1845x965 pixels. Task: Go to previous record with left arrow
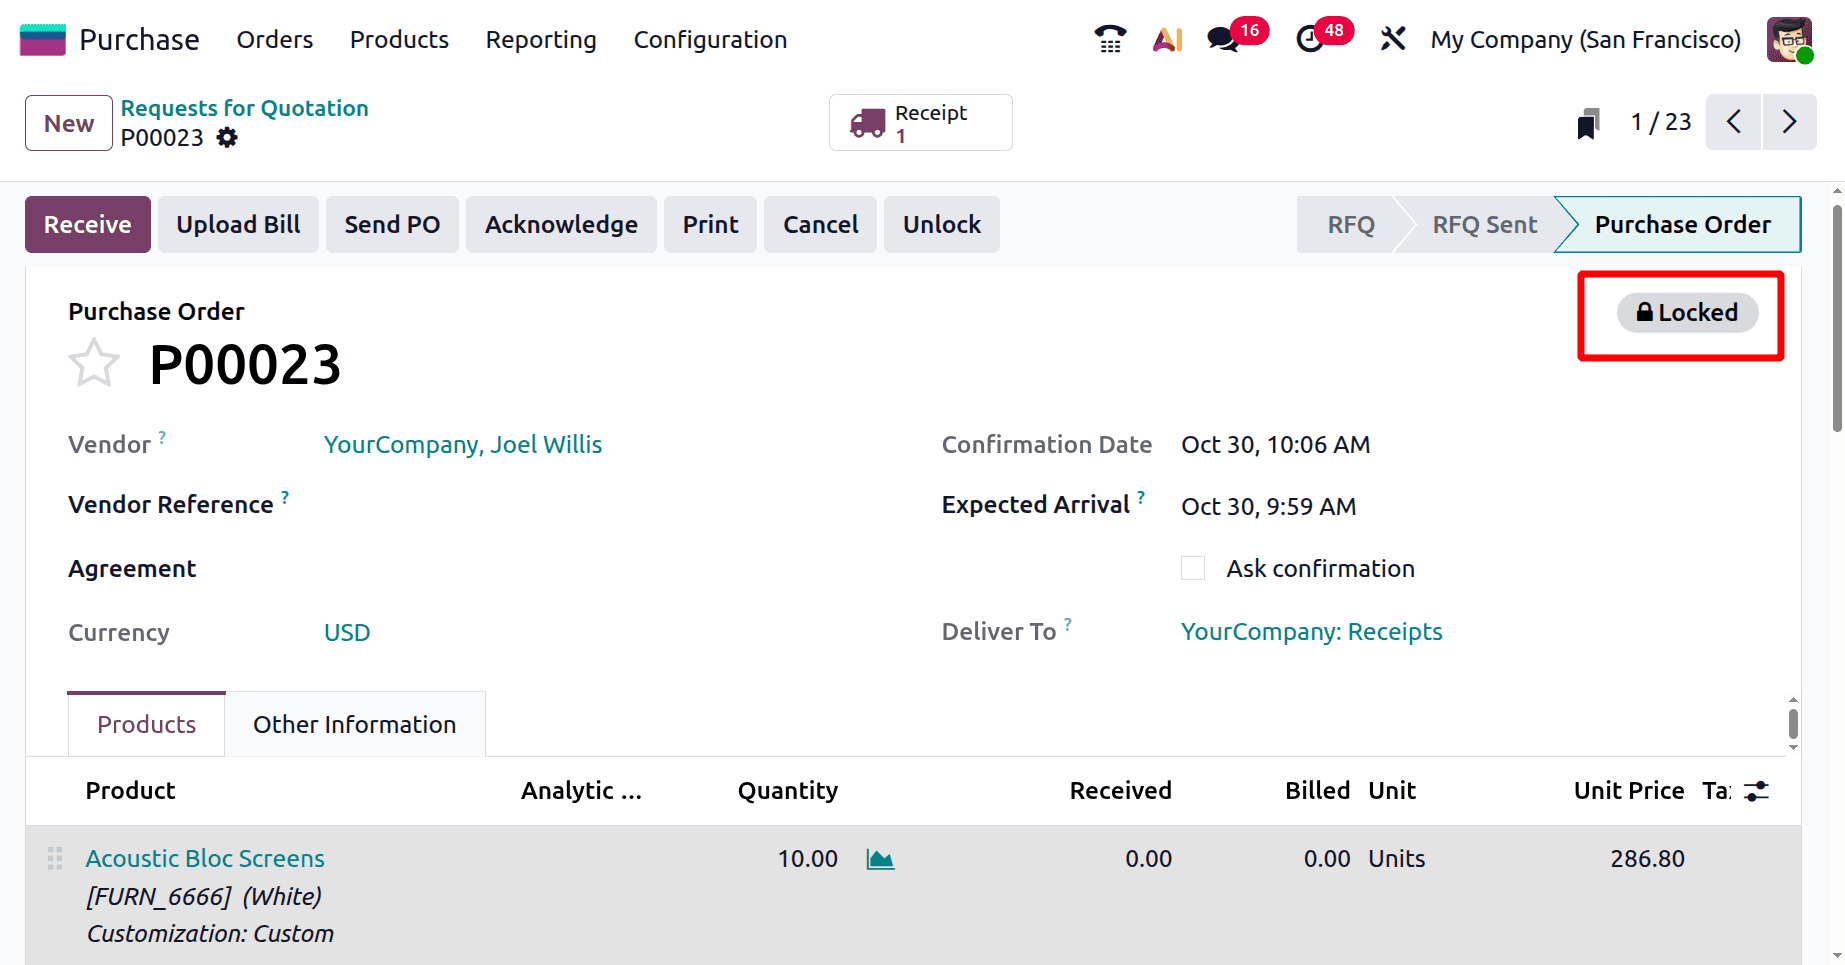[x=1733, y=122]
